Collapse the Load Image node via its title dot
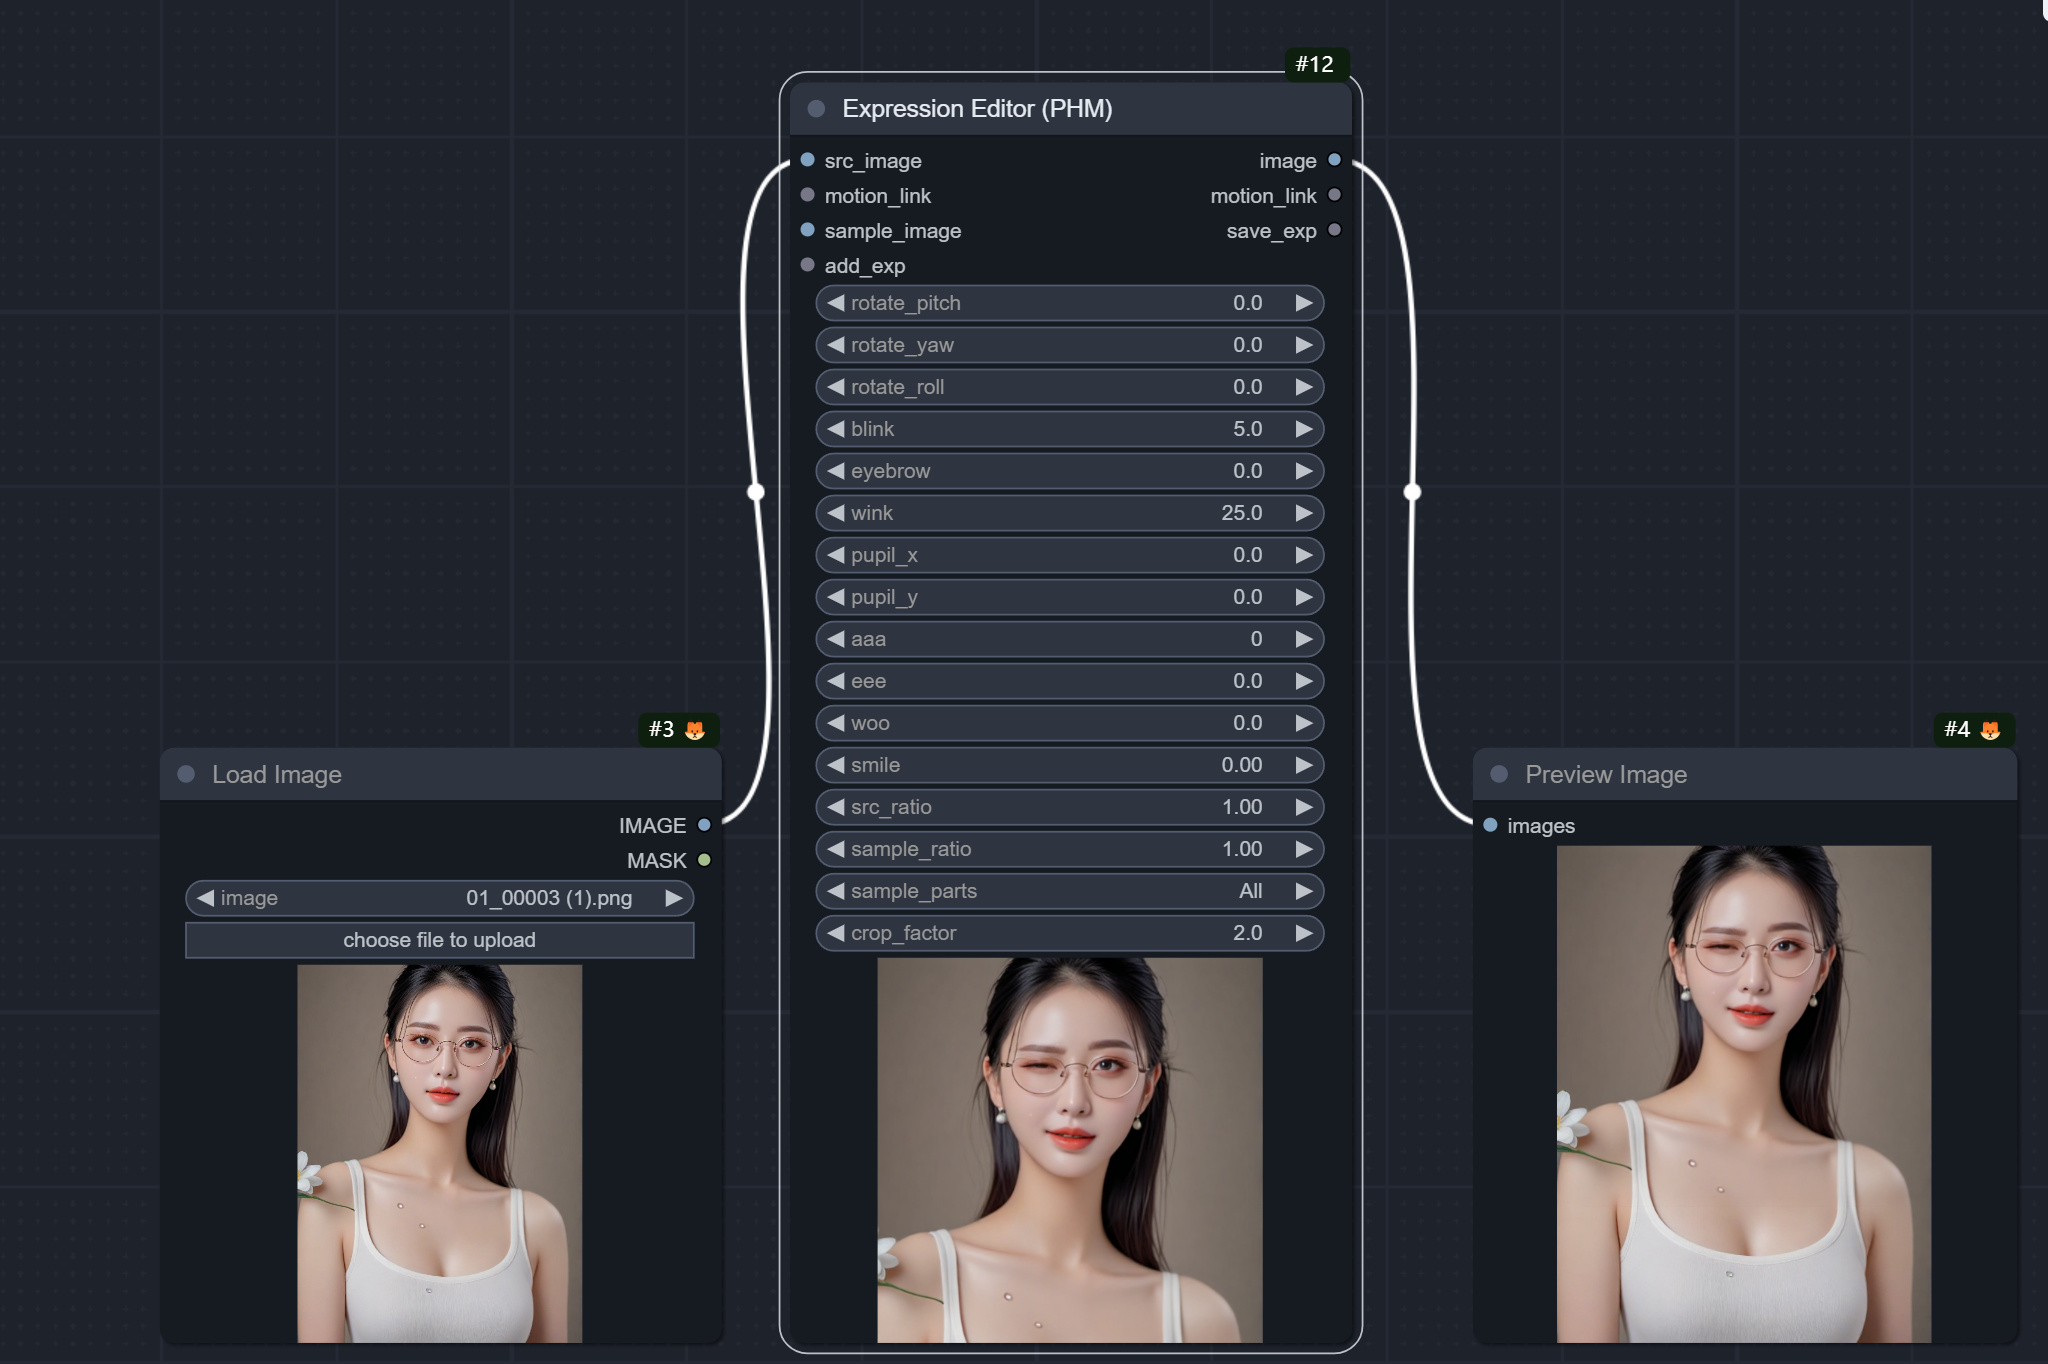 click(184, 774)
